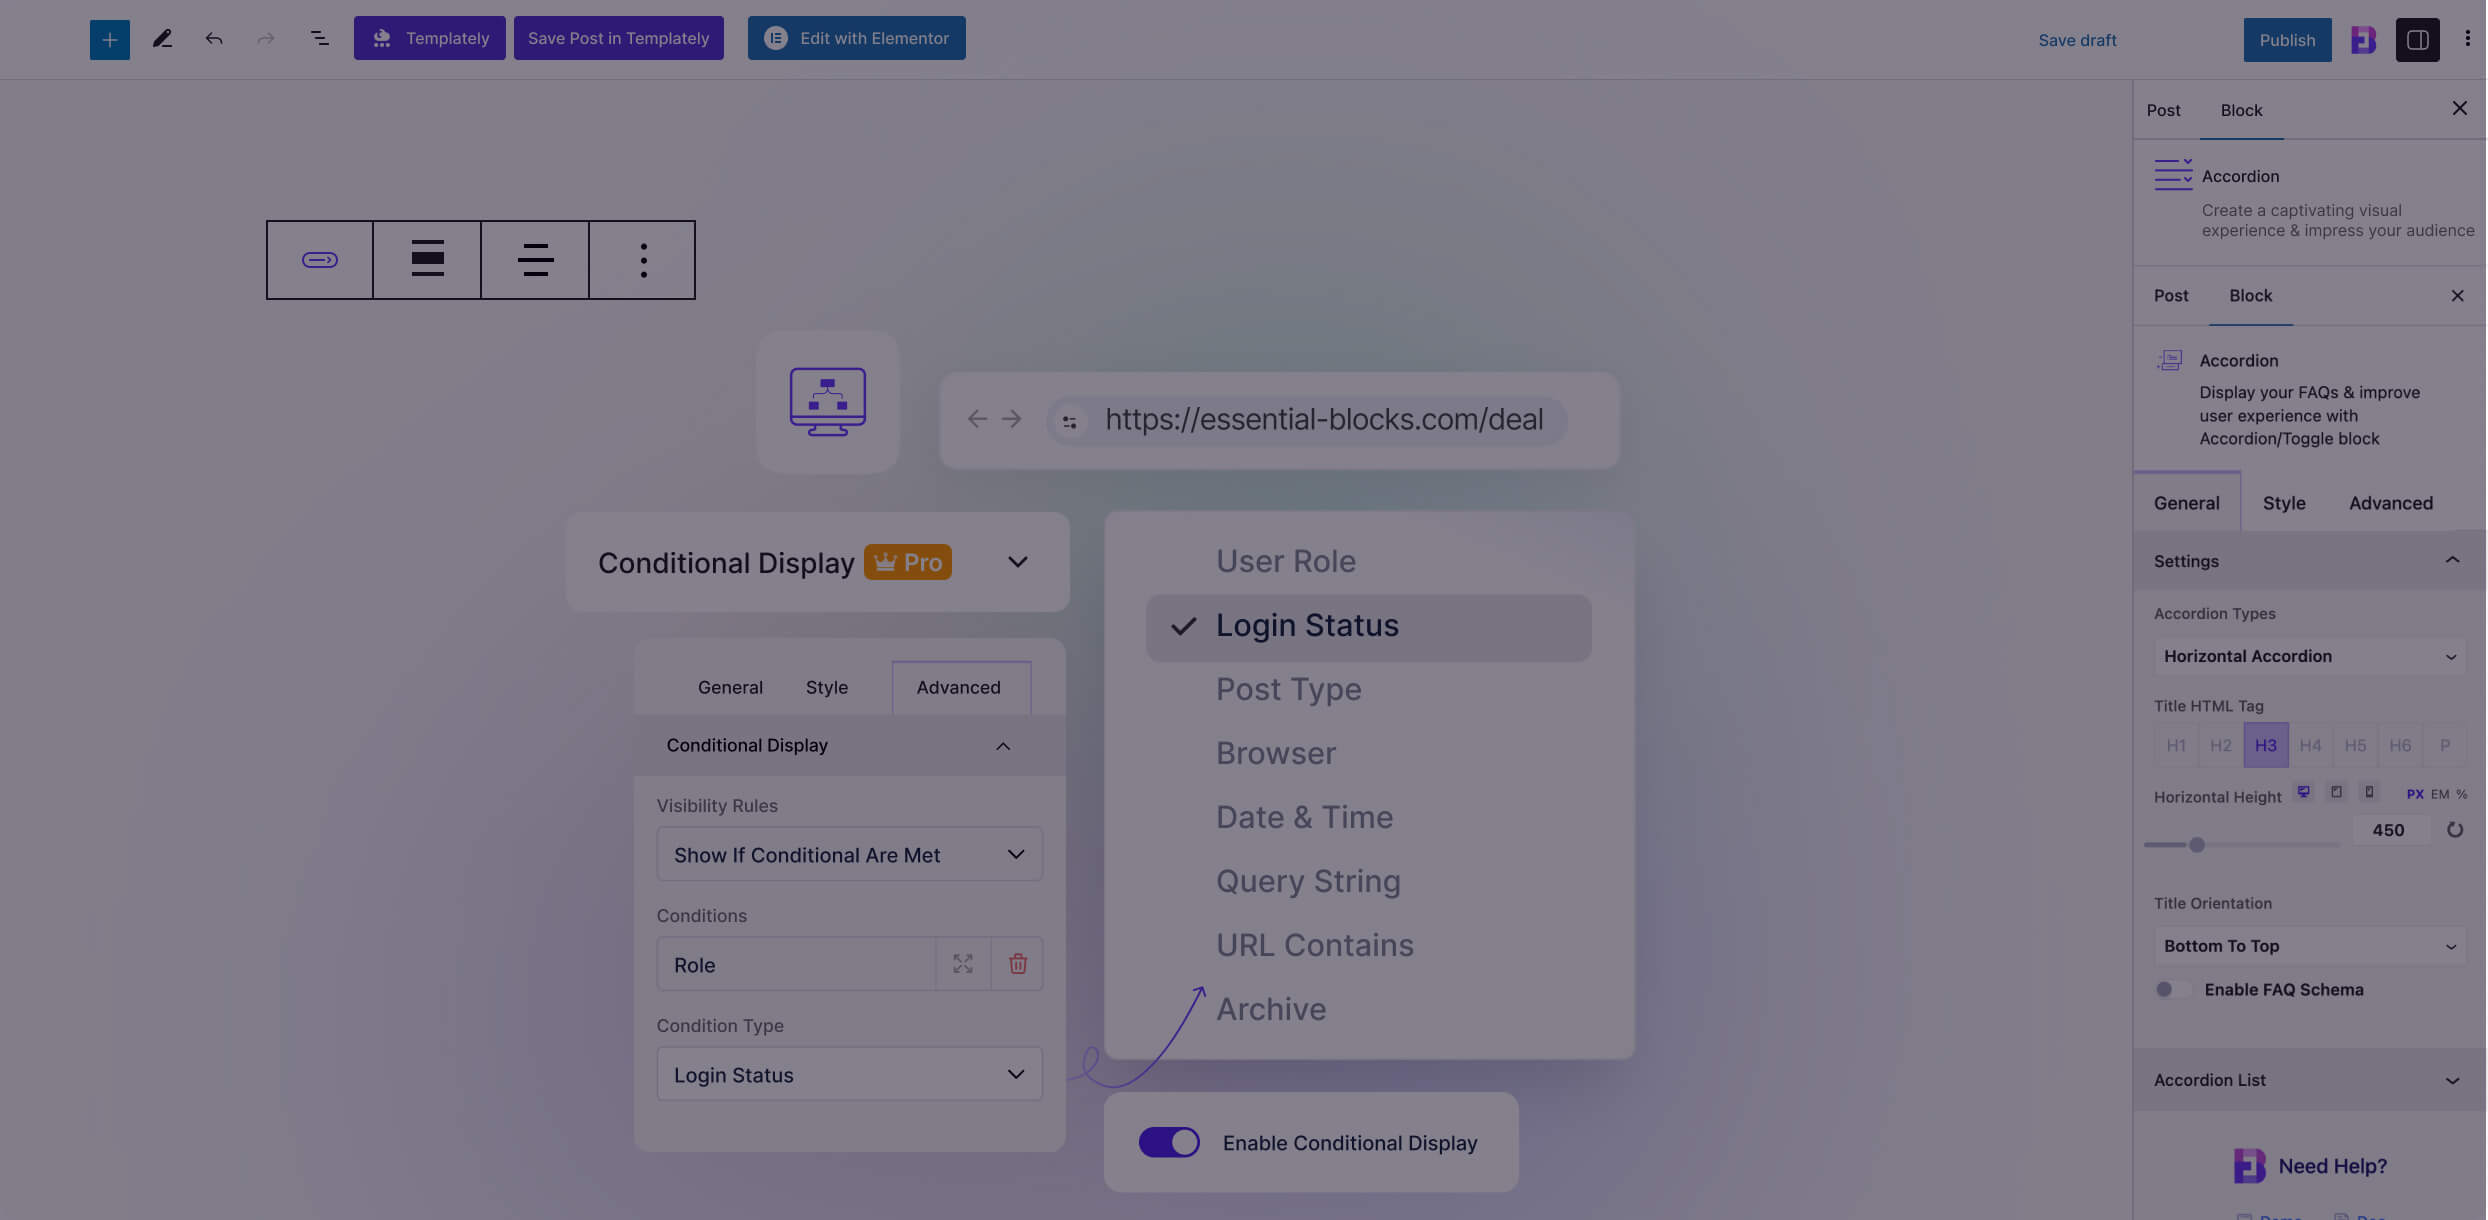Expand Conditional Display Pro chevron
The image size is (2488, 1220).
1018,562
